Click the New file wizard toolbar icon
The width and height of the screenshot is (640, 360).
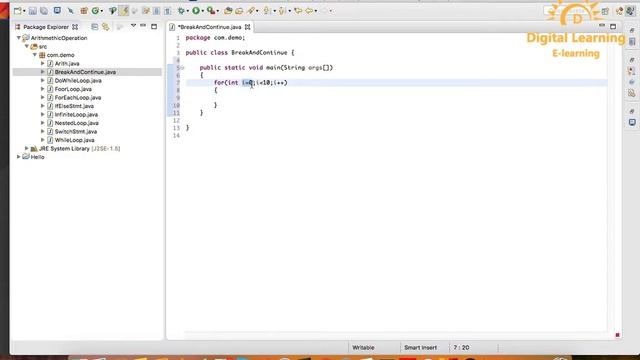coord(18,11)
